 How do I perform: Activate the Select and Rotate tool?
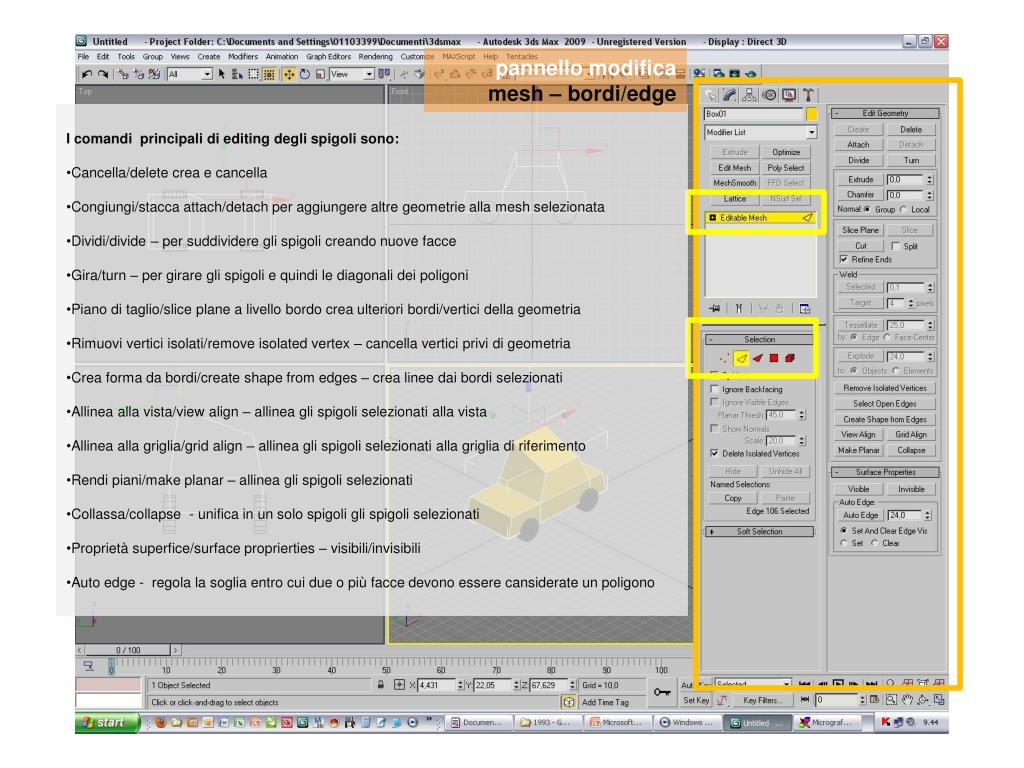304,74
